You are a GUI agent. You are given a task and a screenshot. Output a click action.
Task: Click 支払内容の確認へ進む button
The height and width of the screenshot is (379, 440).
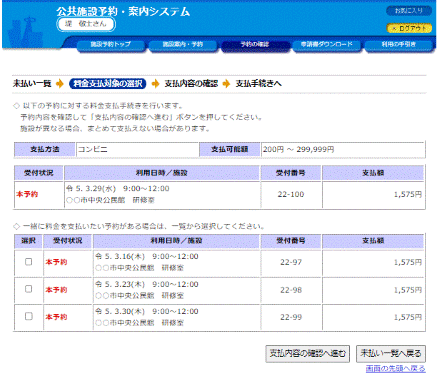click(x=308, y=353)
